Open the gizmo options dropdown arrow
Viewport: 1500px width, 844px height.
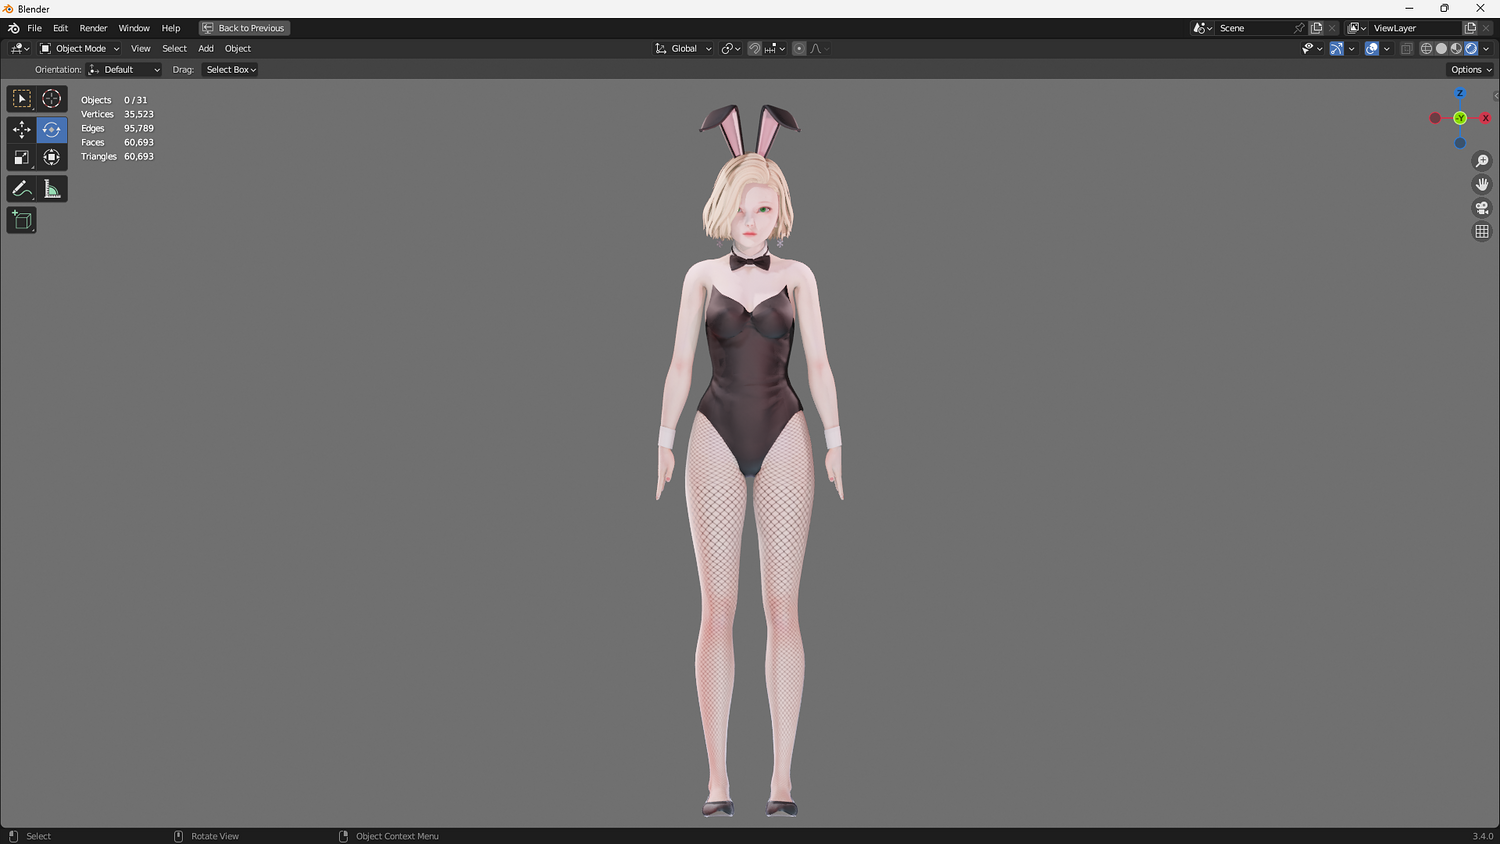click(x=1351, y=48)
